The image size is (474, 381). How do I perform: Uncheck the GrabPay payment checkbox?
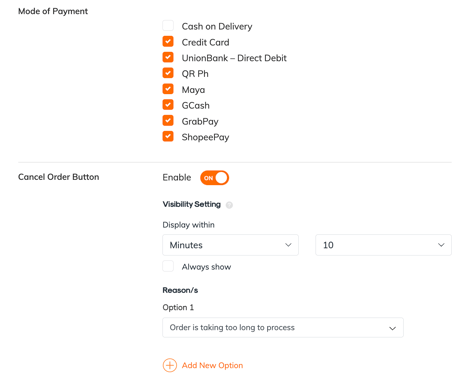168,120
